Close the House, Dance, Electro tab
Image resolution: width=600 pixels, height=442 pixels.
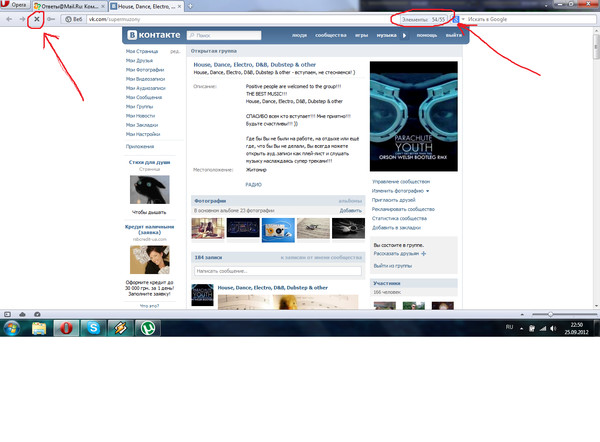coord(179,7)
